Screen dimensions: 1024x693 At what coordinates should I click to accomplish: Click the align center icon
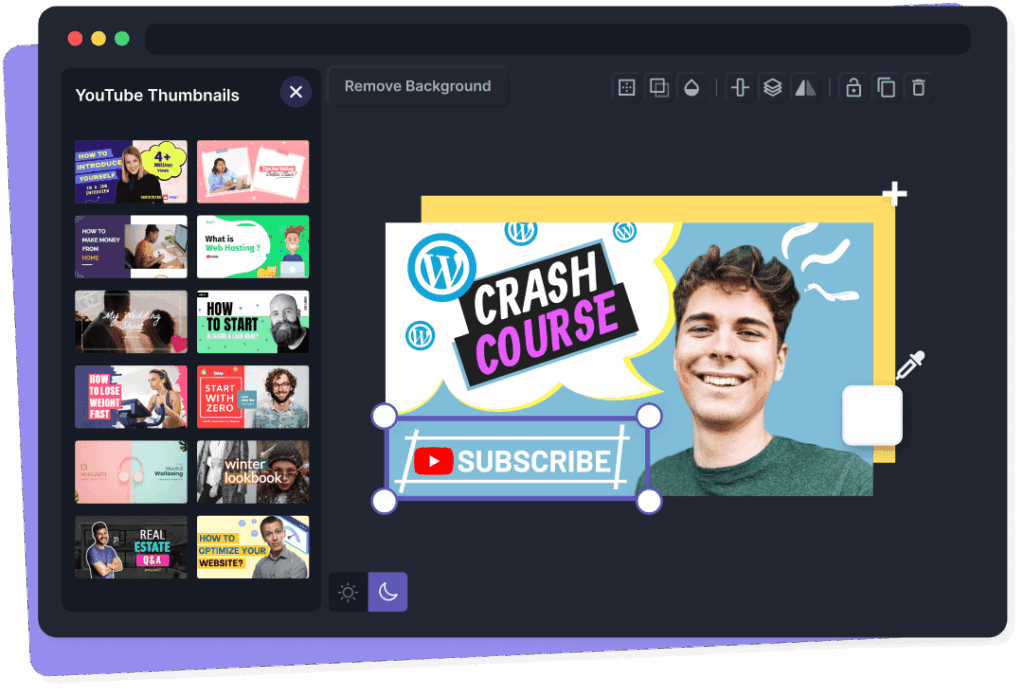point(740,88)
